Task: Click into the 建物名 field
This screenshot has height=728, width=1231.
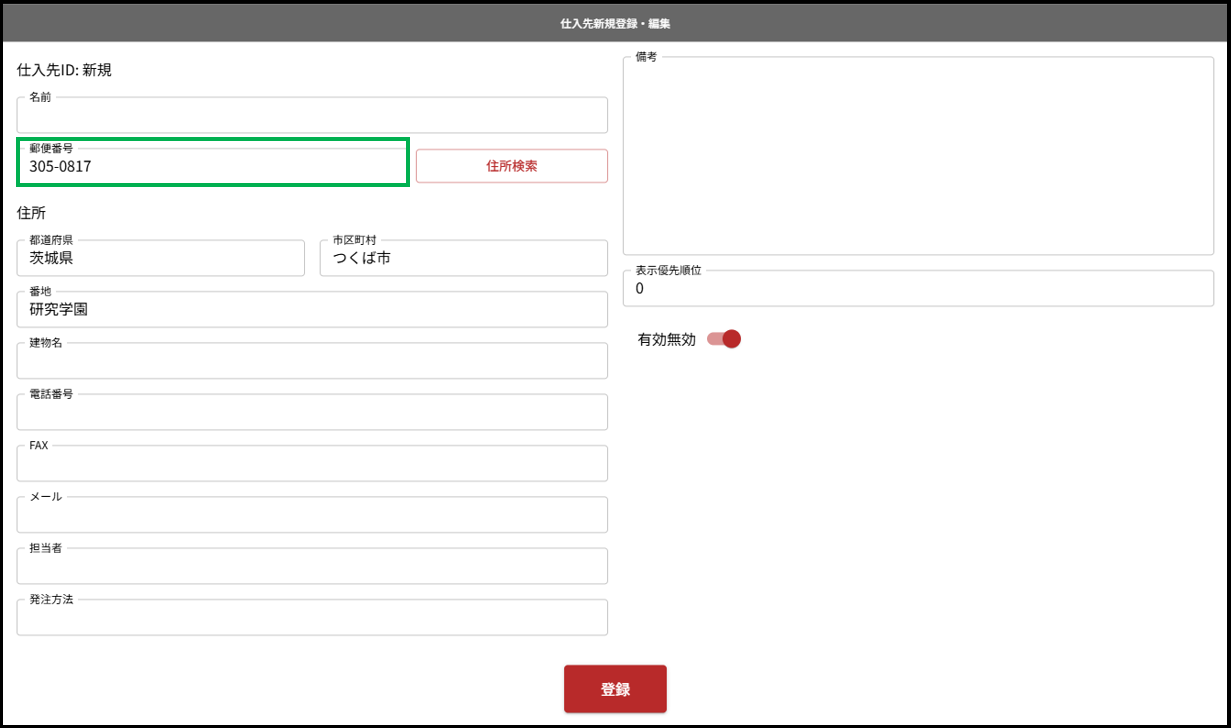Action: tap(312, 362)
